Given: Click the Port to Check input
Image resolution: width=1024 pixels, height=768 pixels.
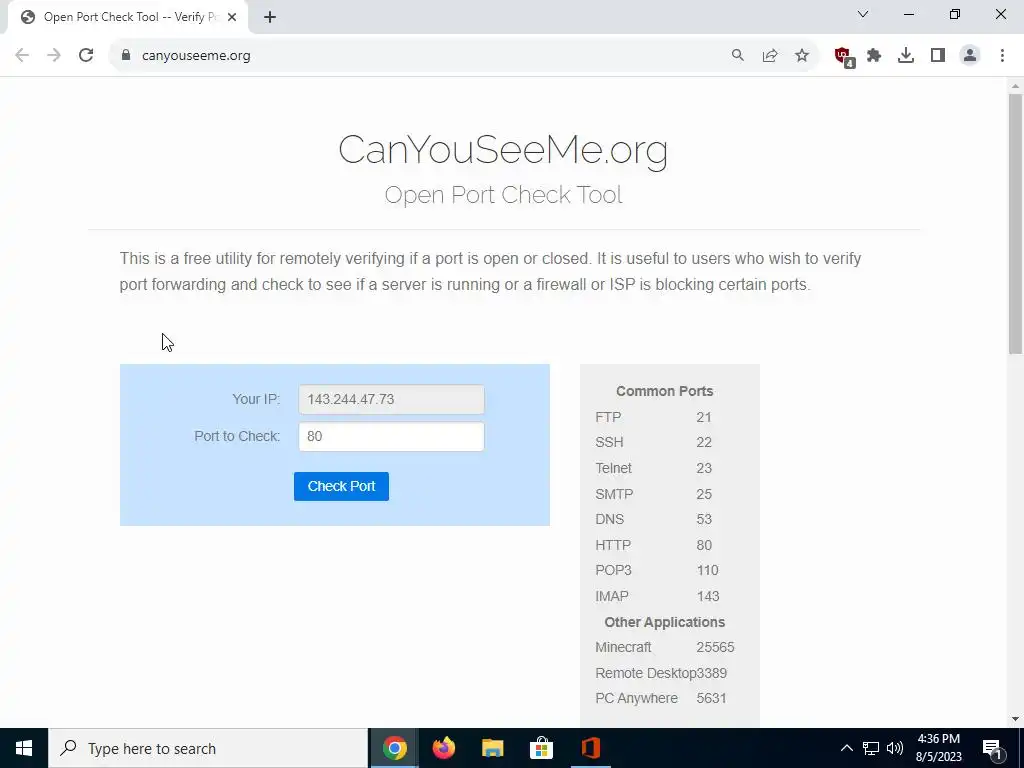Looking at the screenshot, I should 391,436.
